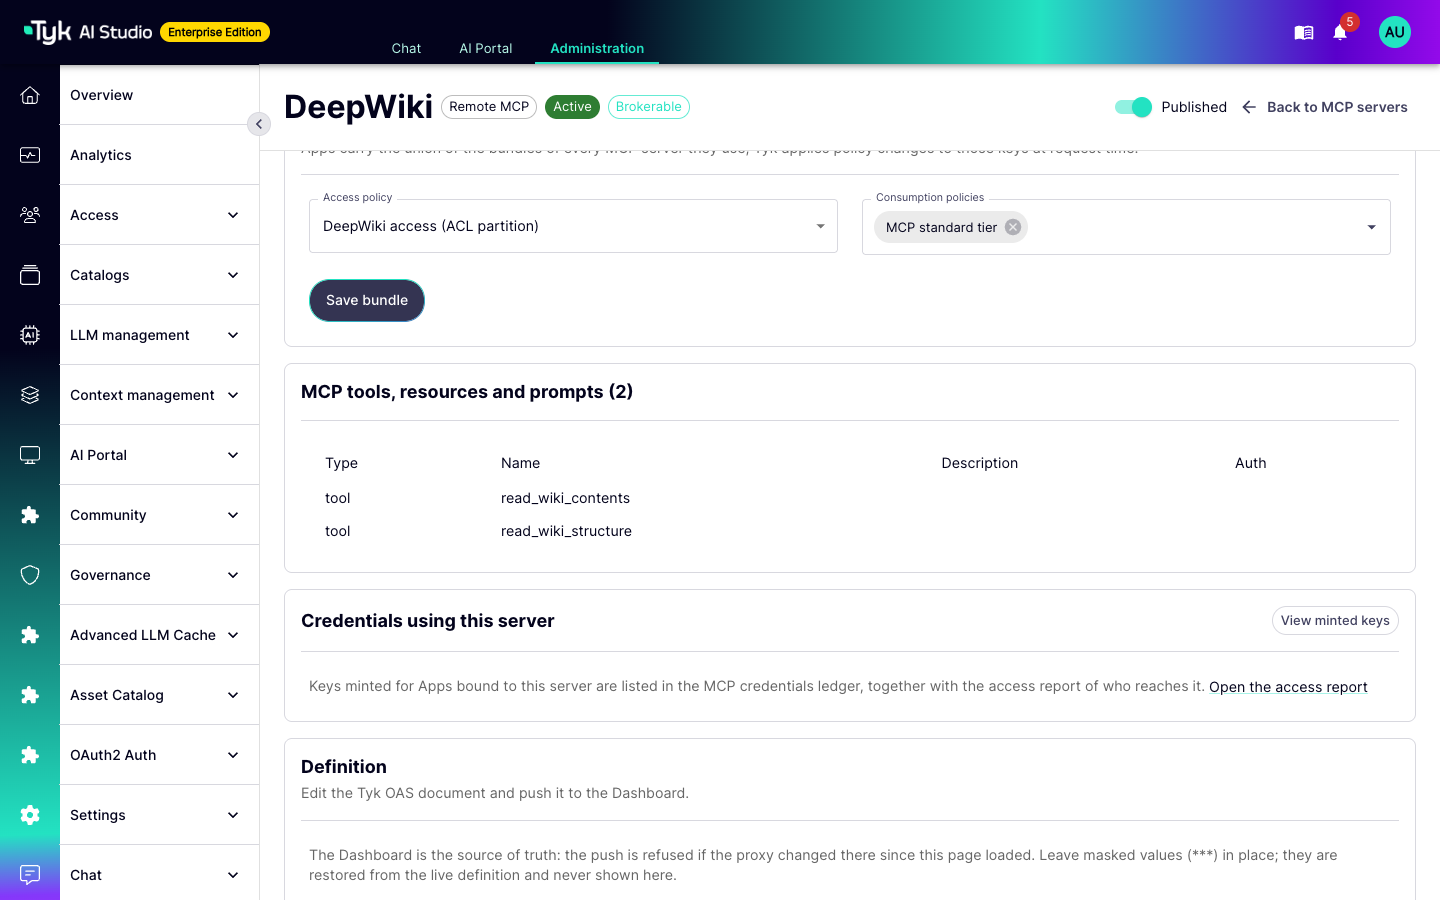1440x900 pixels.
Task: Follow the Open the access report link
Action: (1288, 687)
